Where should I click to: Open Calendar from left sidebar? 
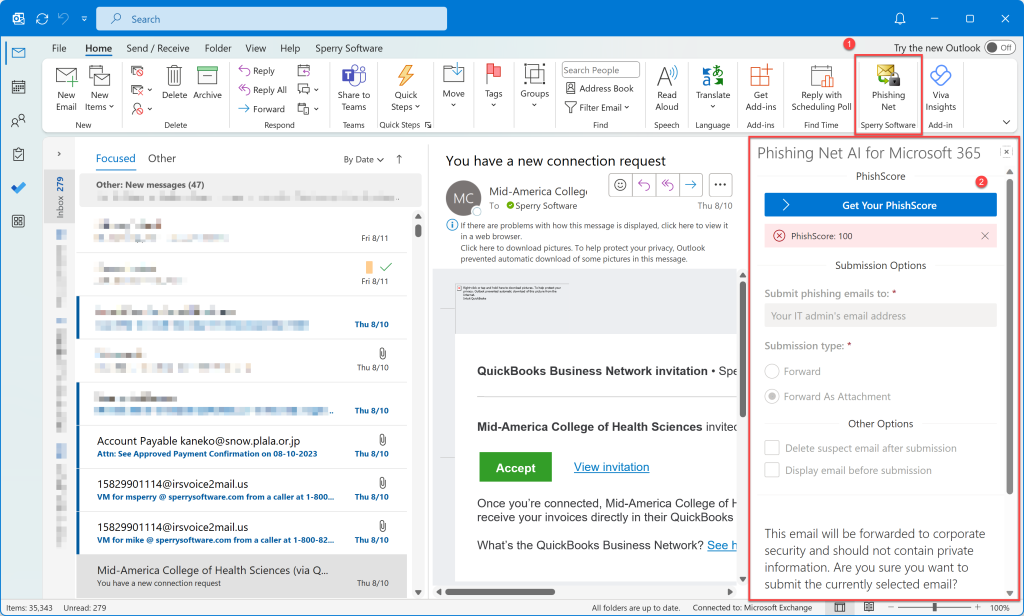[x=18, y=87]
